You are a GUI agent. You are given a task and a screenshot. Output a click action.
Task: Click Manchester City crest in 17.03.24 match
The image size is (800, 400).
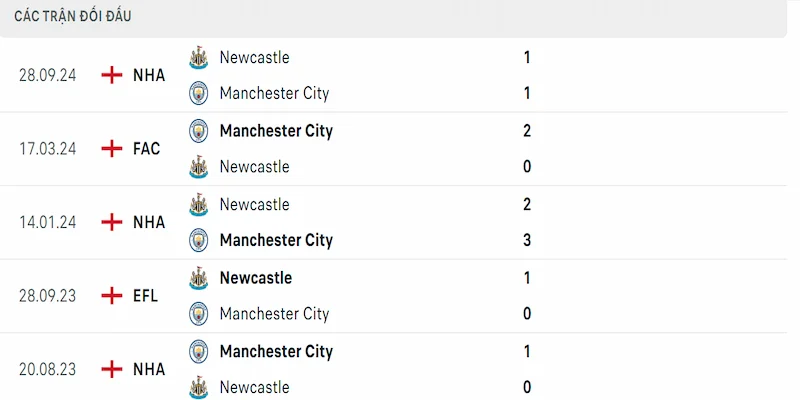tap(199, 130)
